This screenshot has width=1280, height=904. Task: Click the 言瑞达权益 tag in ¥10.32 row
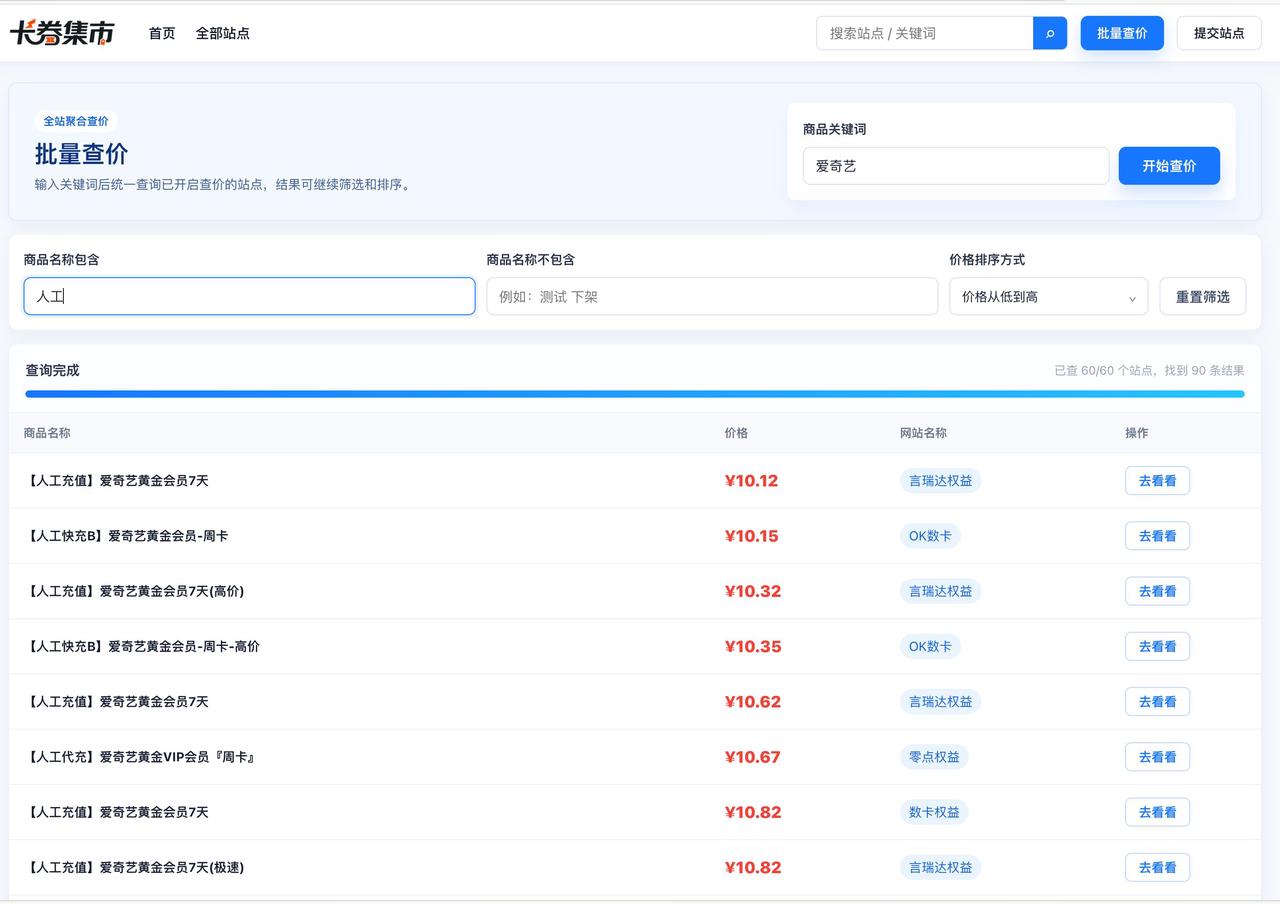click(940, 591)
